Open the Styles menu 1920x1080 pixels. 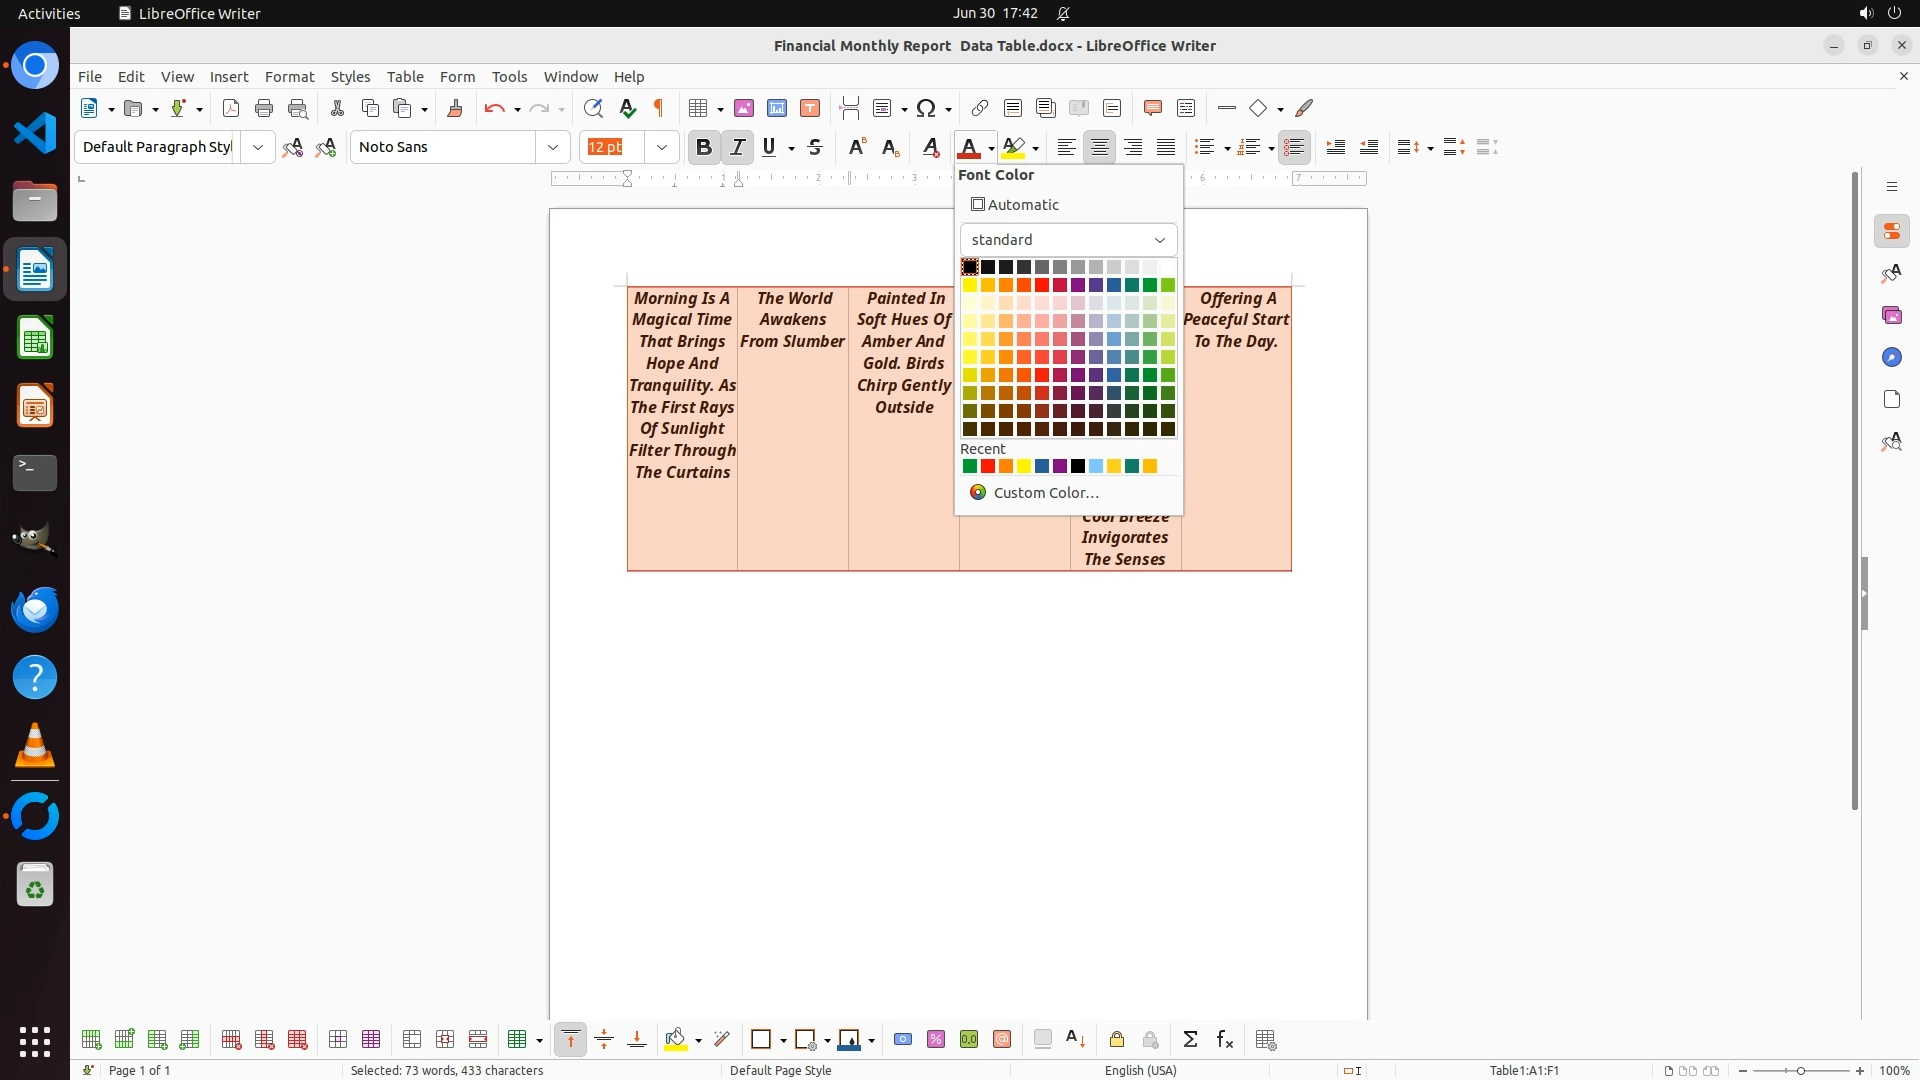350,76
